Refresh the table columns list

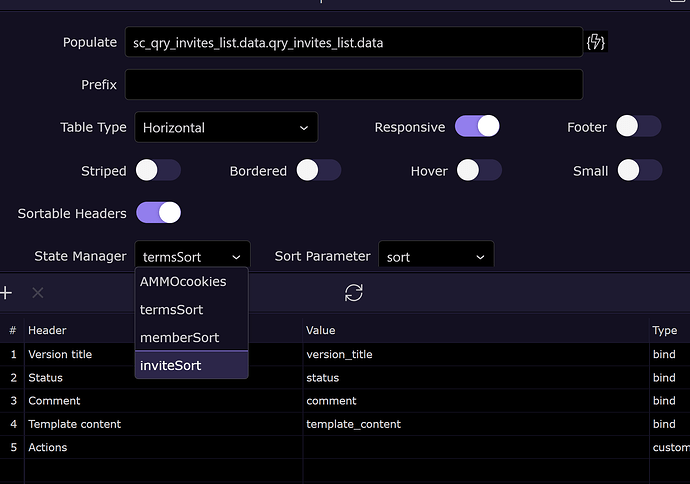coord(354,293)
